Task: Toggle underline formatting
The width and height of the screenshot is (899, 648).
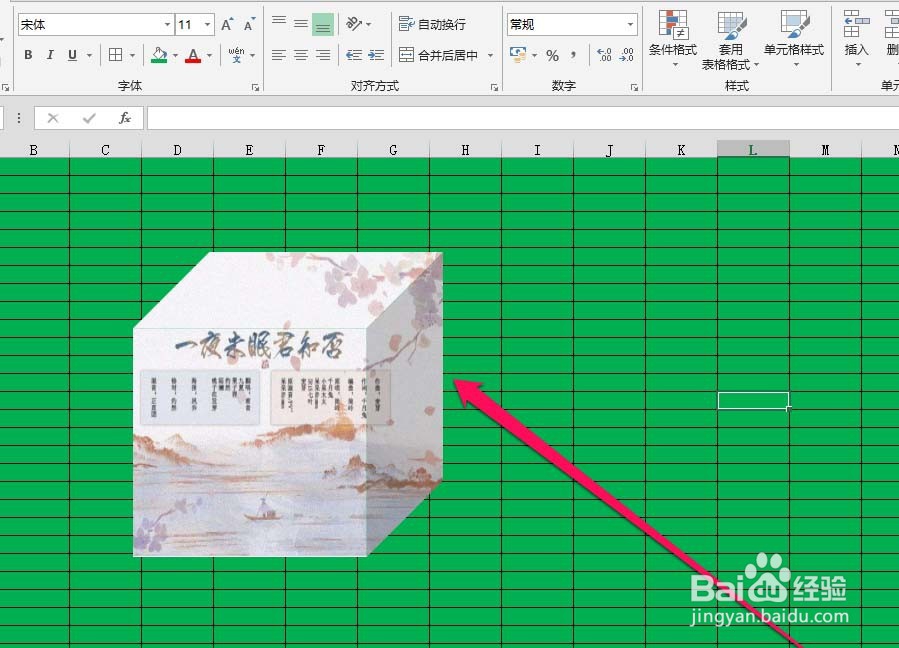Action: tap(72, 55)
